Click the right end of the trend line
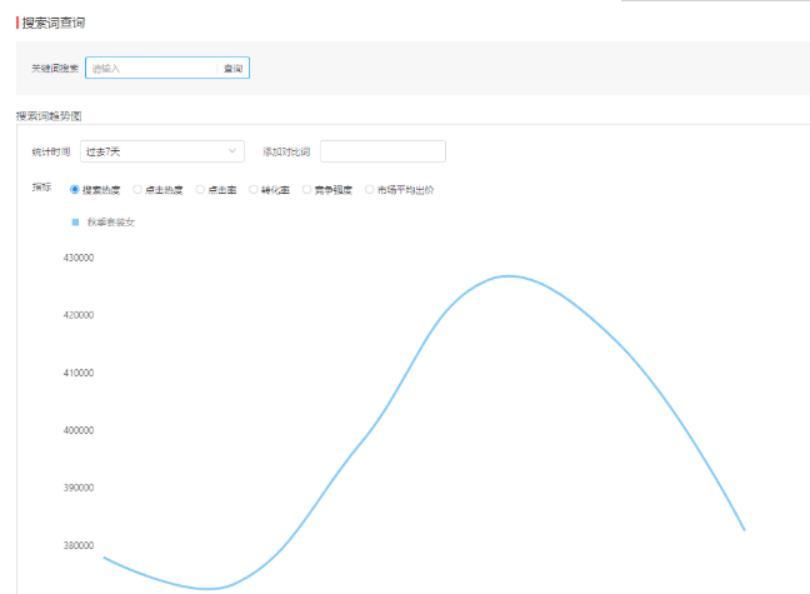The height and width of the screenshot is (594, 810). [744, 529]
